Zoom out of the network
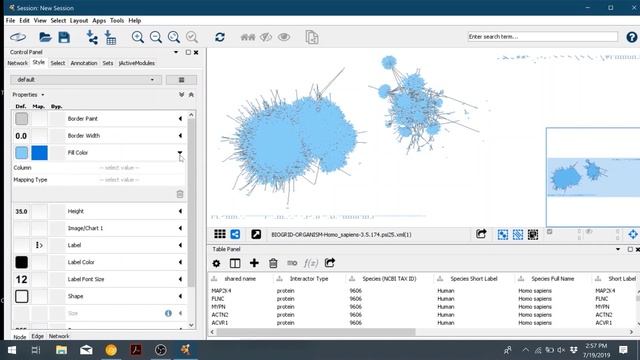This screenshot has width=640, height=360. coord(156,38)
